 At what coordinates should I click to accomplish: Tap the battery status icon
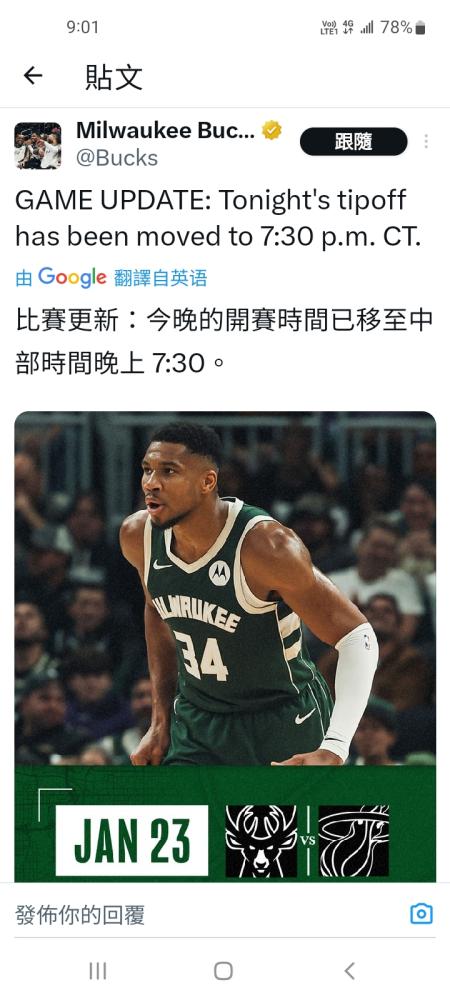(420, 27)
